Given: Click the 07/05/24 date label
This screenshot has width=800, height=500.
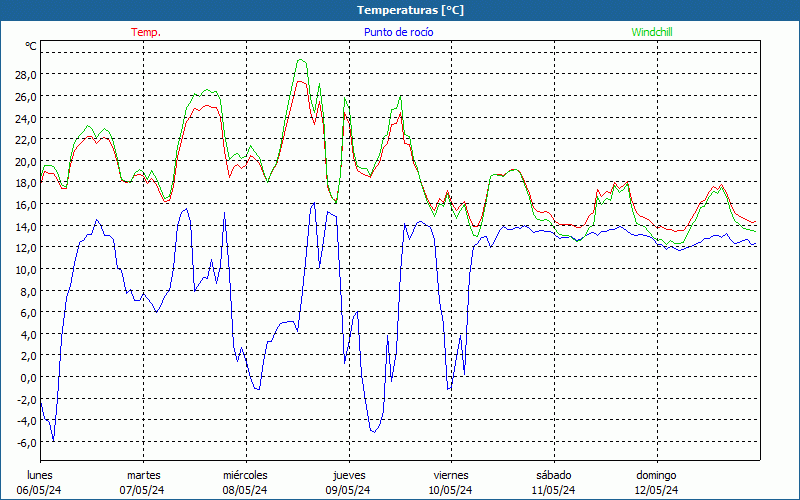Looking at the screenshot, I should click(142, 490).
